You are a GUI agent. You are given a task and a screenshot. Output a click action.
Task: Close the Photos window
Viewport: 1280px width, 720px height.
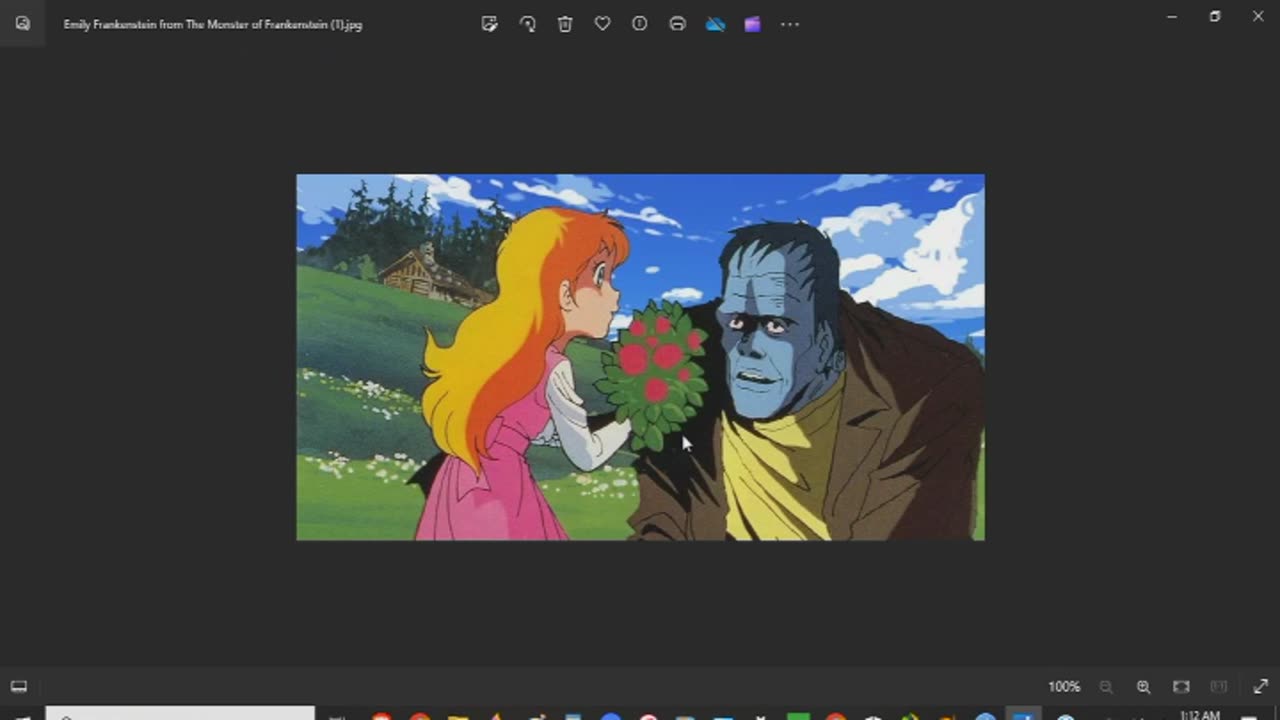pos(1258,16)
